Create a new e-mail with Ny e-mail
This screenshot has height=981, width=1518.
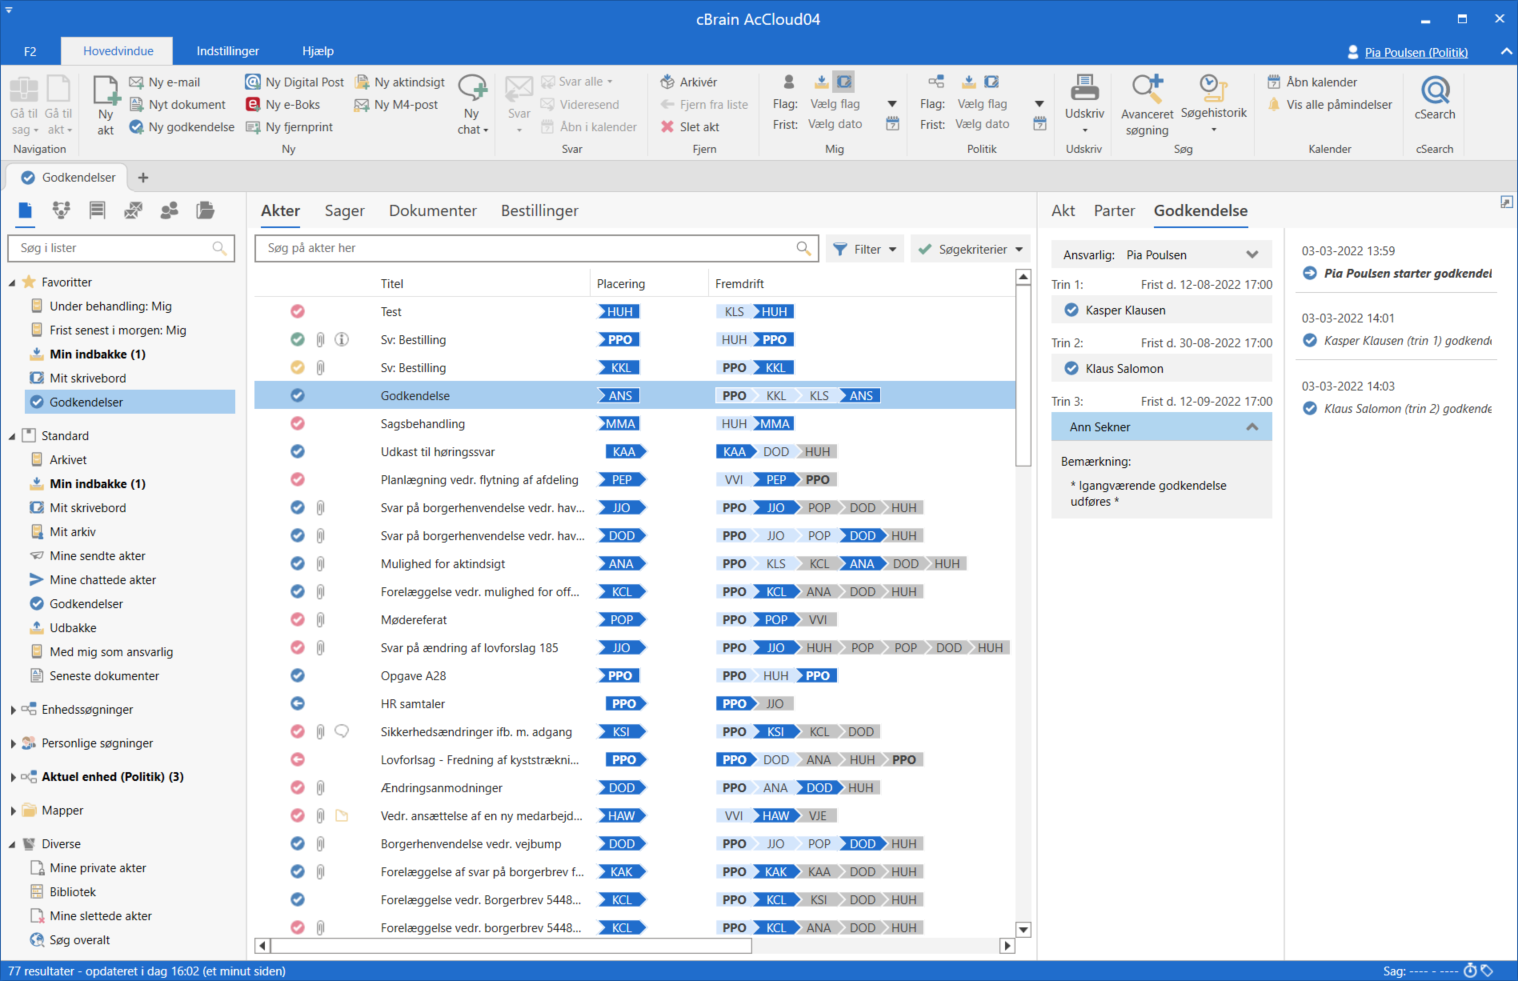165,82
